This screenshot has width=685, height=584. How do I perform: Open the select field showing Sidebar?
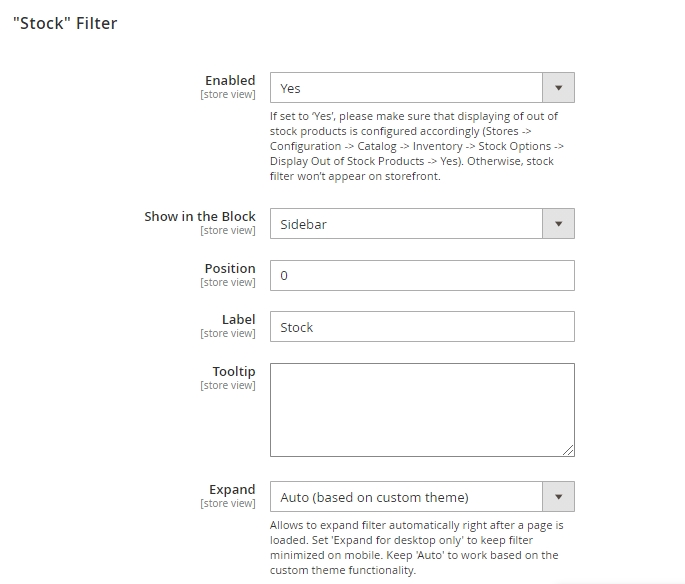coord(406,224)
